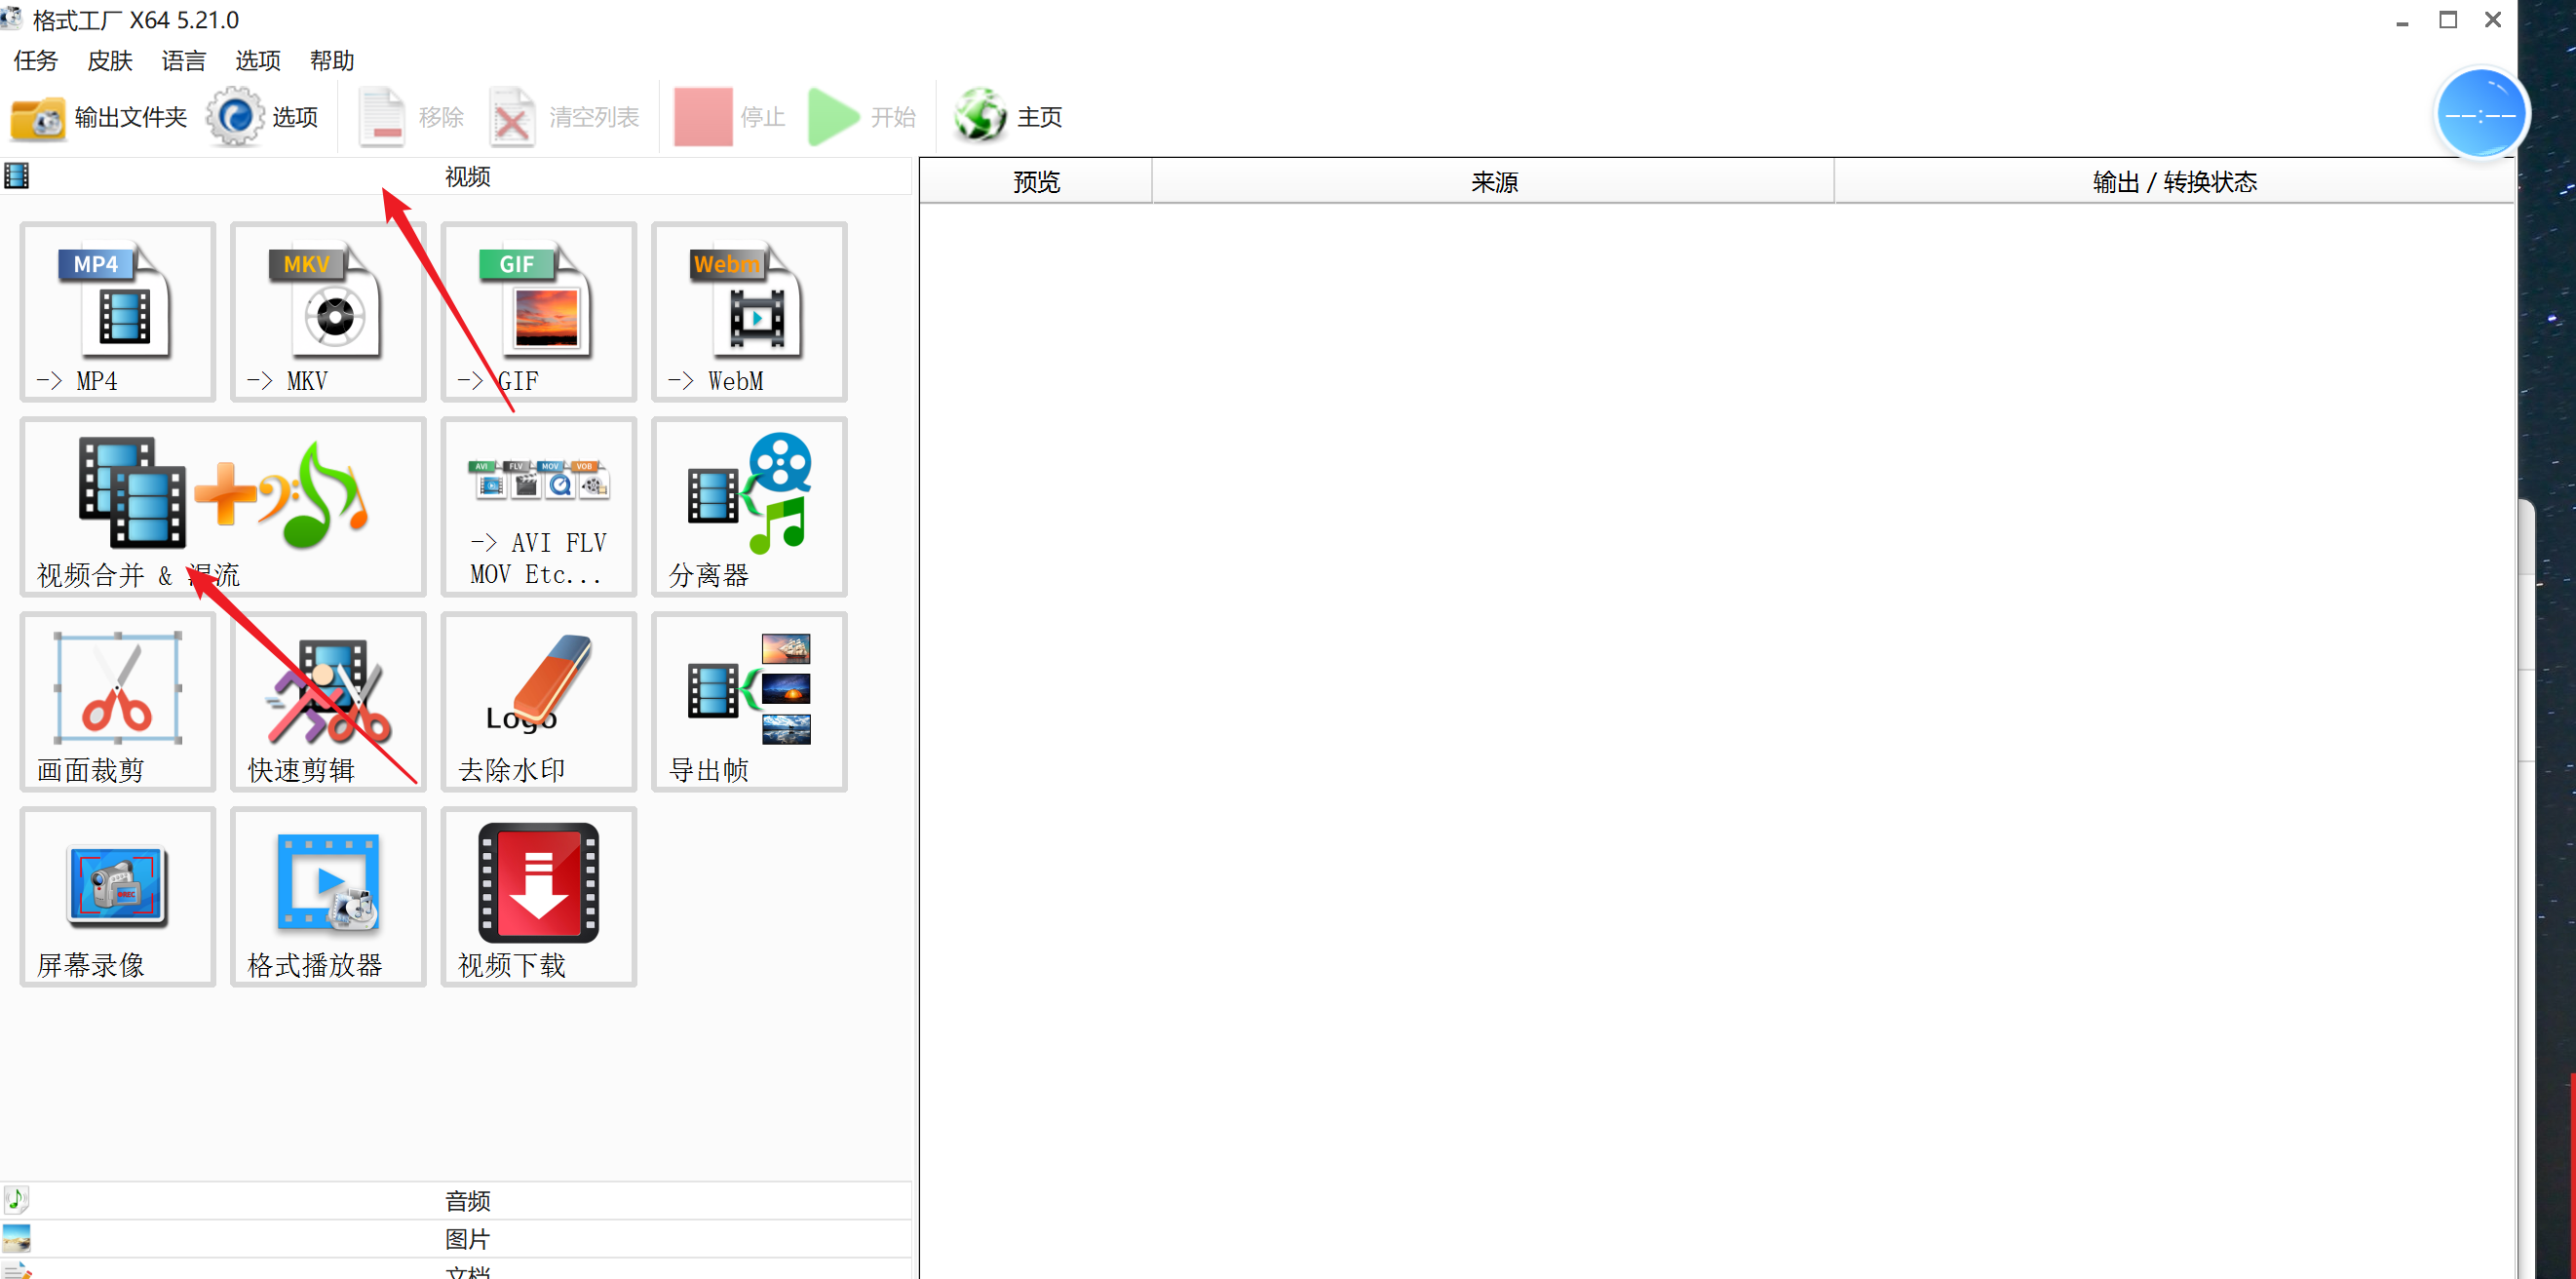Visit the 主页 homepage button
This screenshot has width=2576, height=1279.
point(1009,118)
